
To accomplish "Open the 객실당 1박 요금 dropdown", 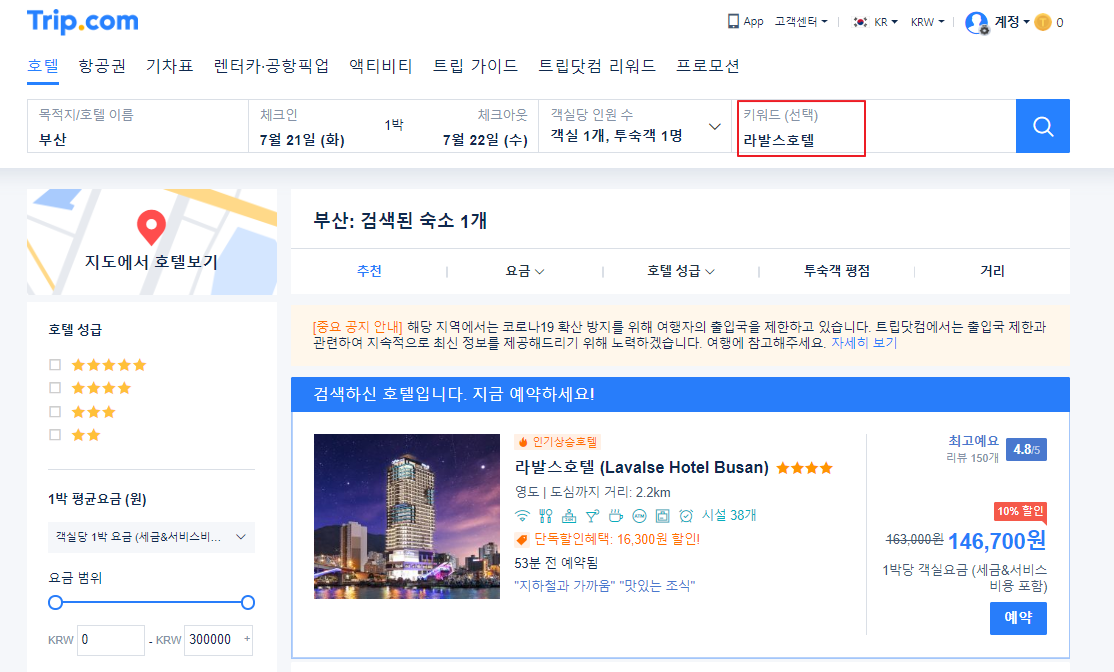I will tap(151, 537).
